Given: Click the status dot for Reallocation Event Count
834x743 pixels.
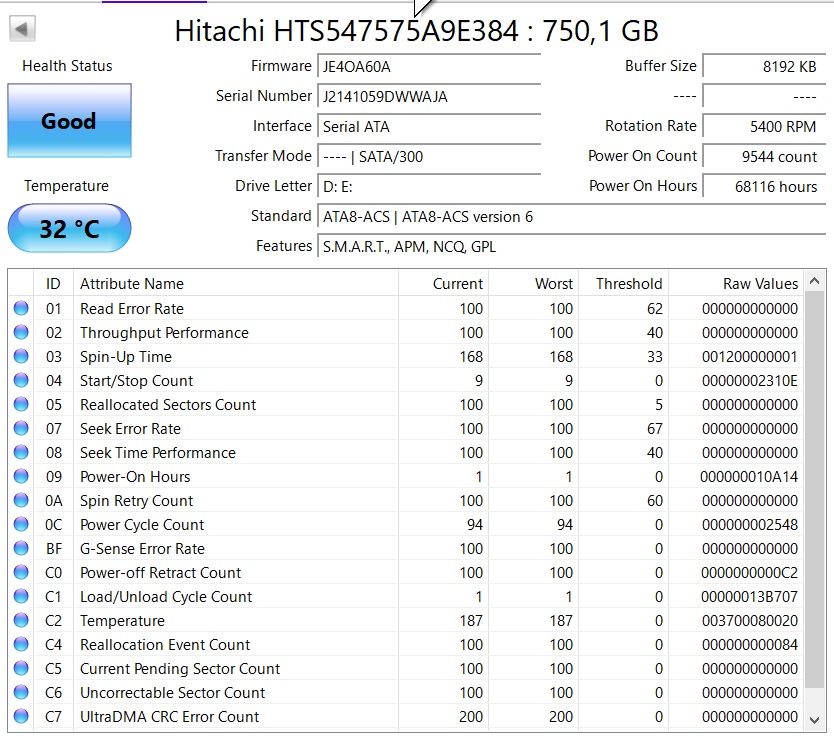Looking at the screenshot, I should (21, 644).
